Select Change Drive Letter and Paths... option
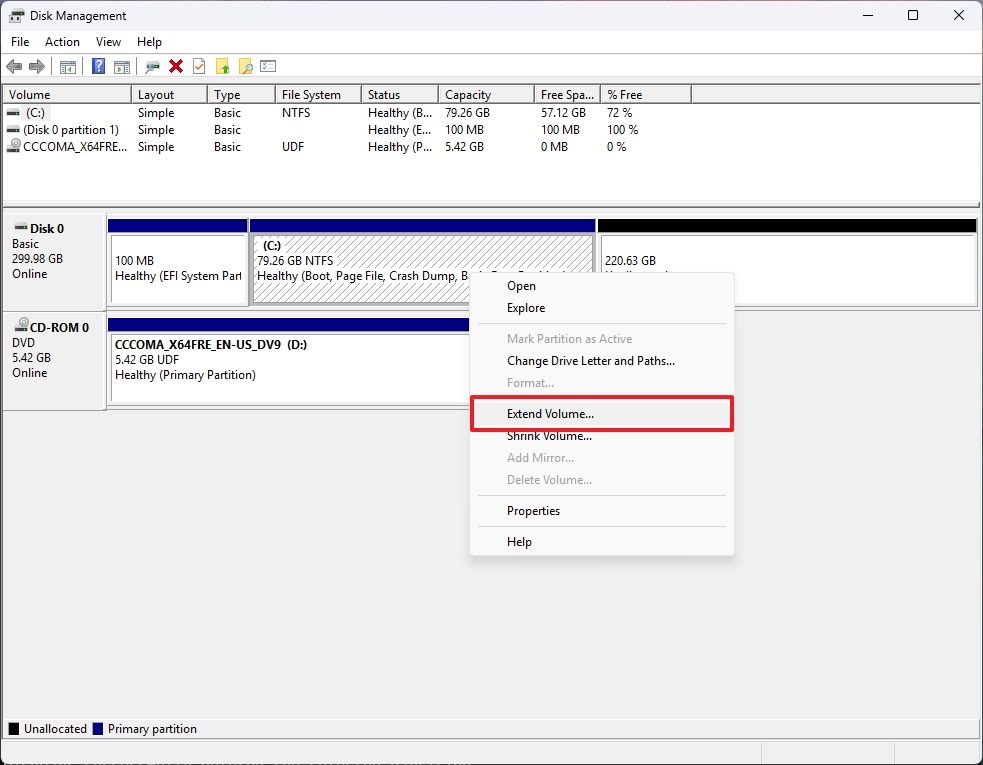Image resolution: width=983 pixels, height=765 pixels. pyautogui.click(x=590, y=361)
